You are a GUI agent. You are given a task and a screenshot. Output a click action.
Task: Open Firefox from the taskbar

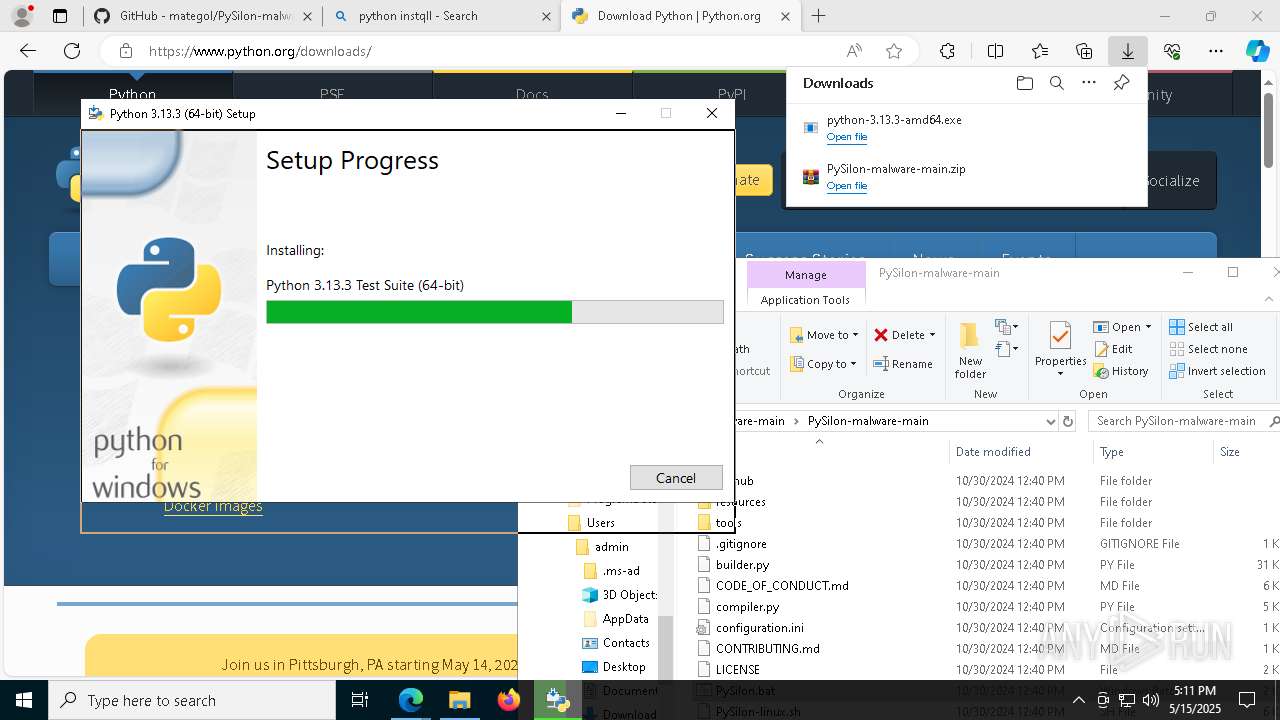pyautogui.click(x=508, y=700)
